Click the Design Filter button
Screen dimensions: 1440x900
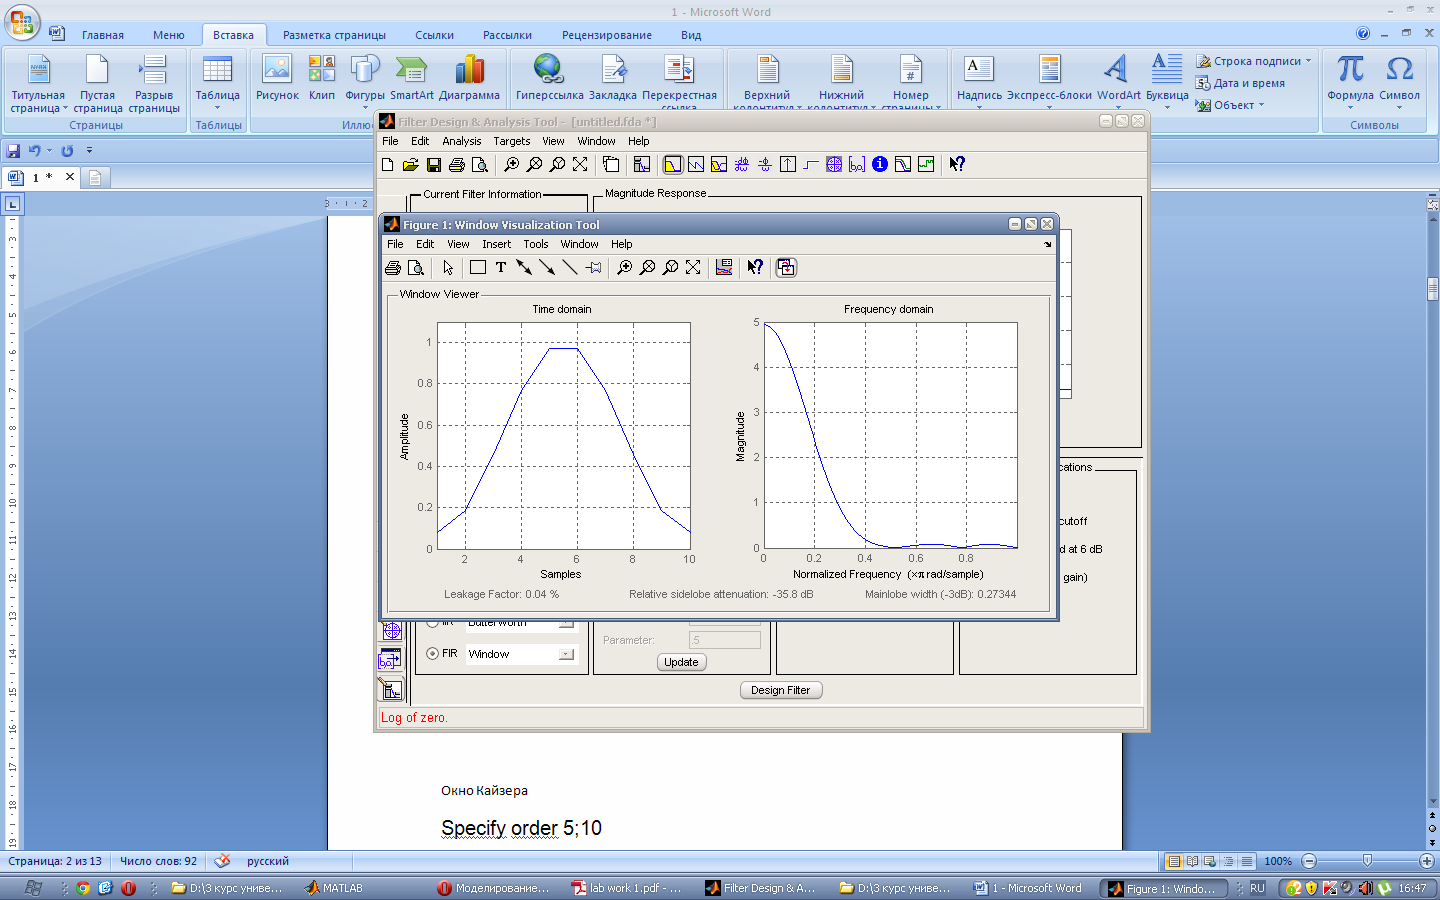[781, 690]
